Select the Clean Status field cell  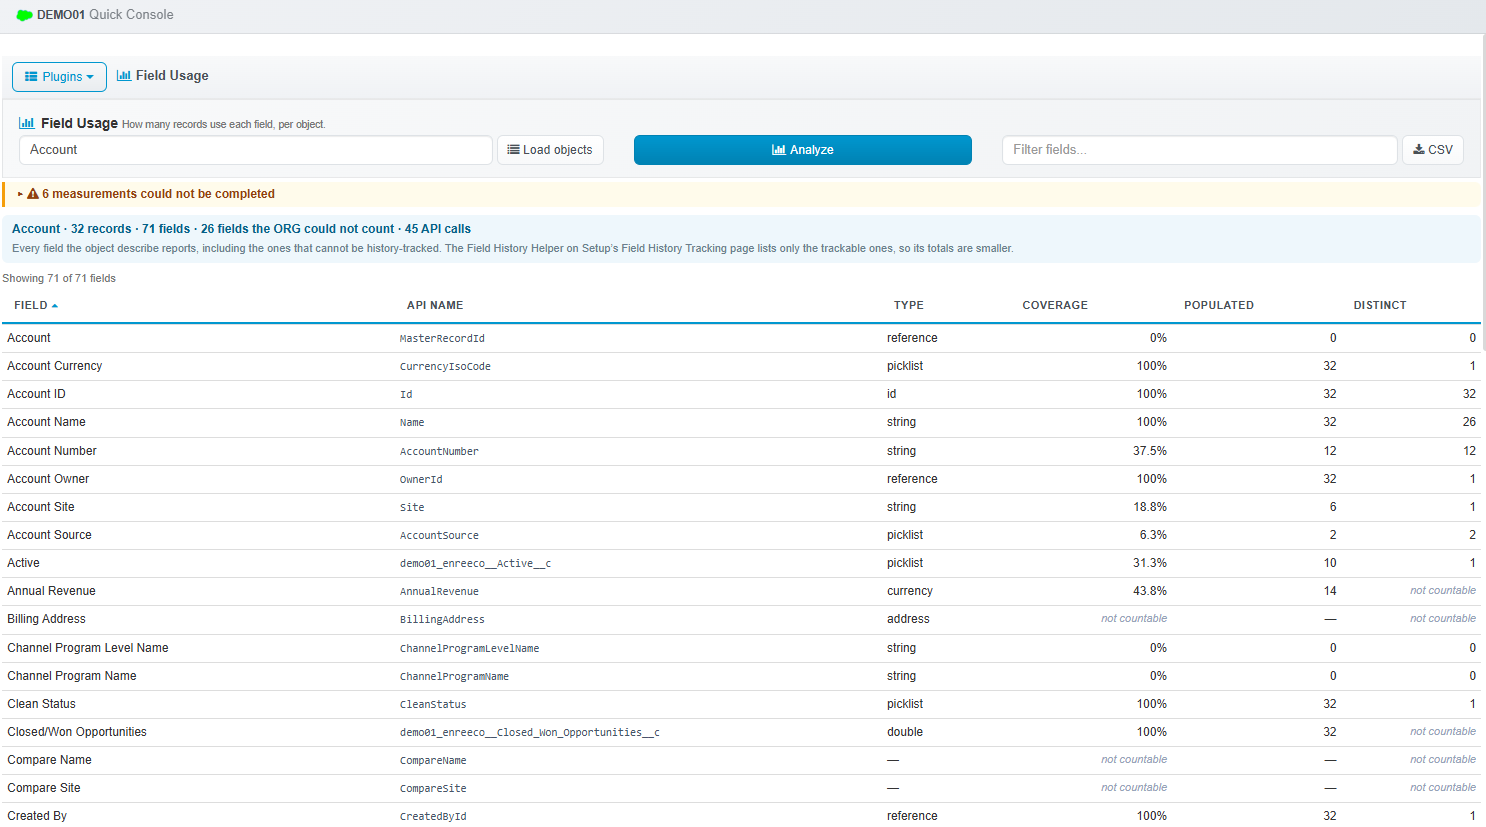coord(41,704)
